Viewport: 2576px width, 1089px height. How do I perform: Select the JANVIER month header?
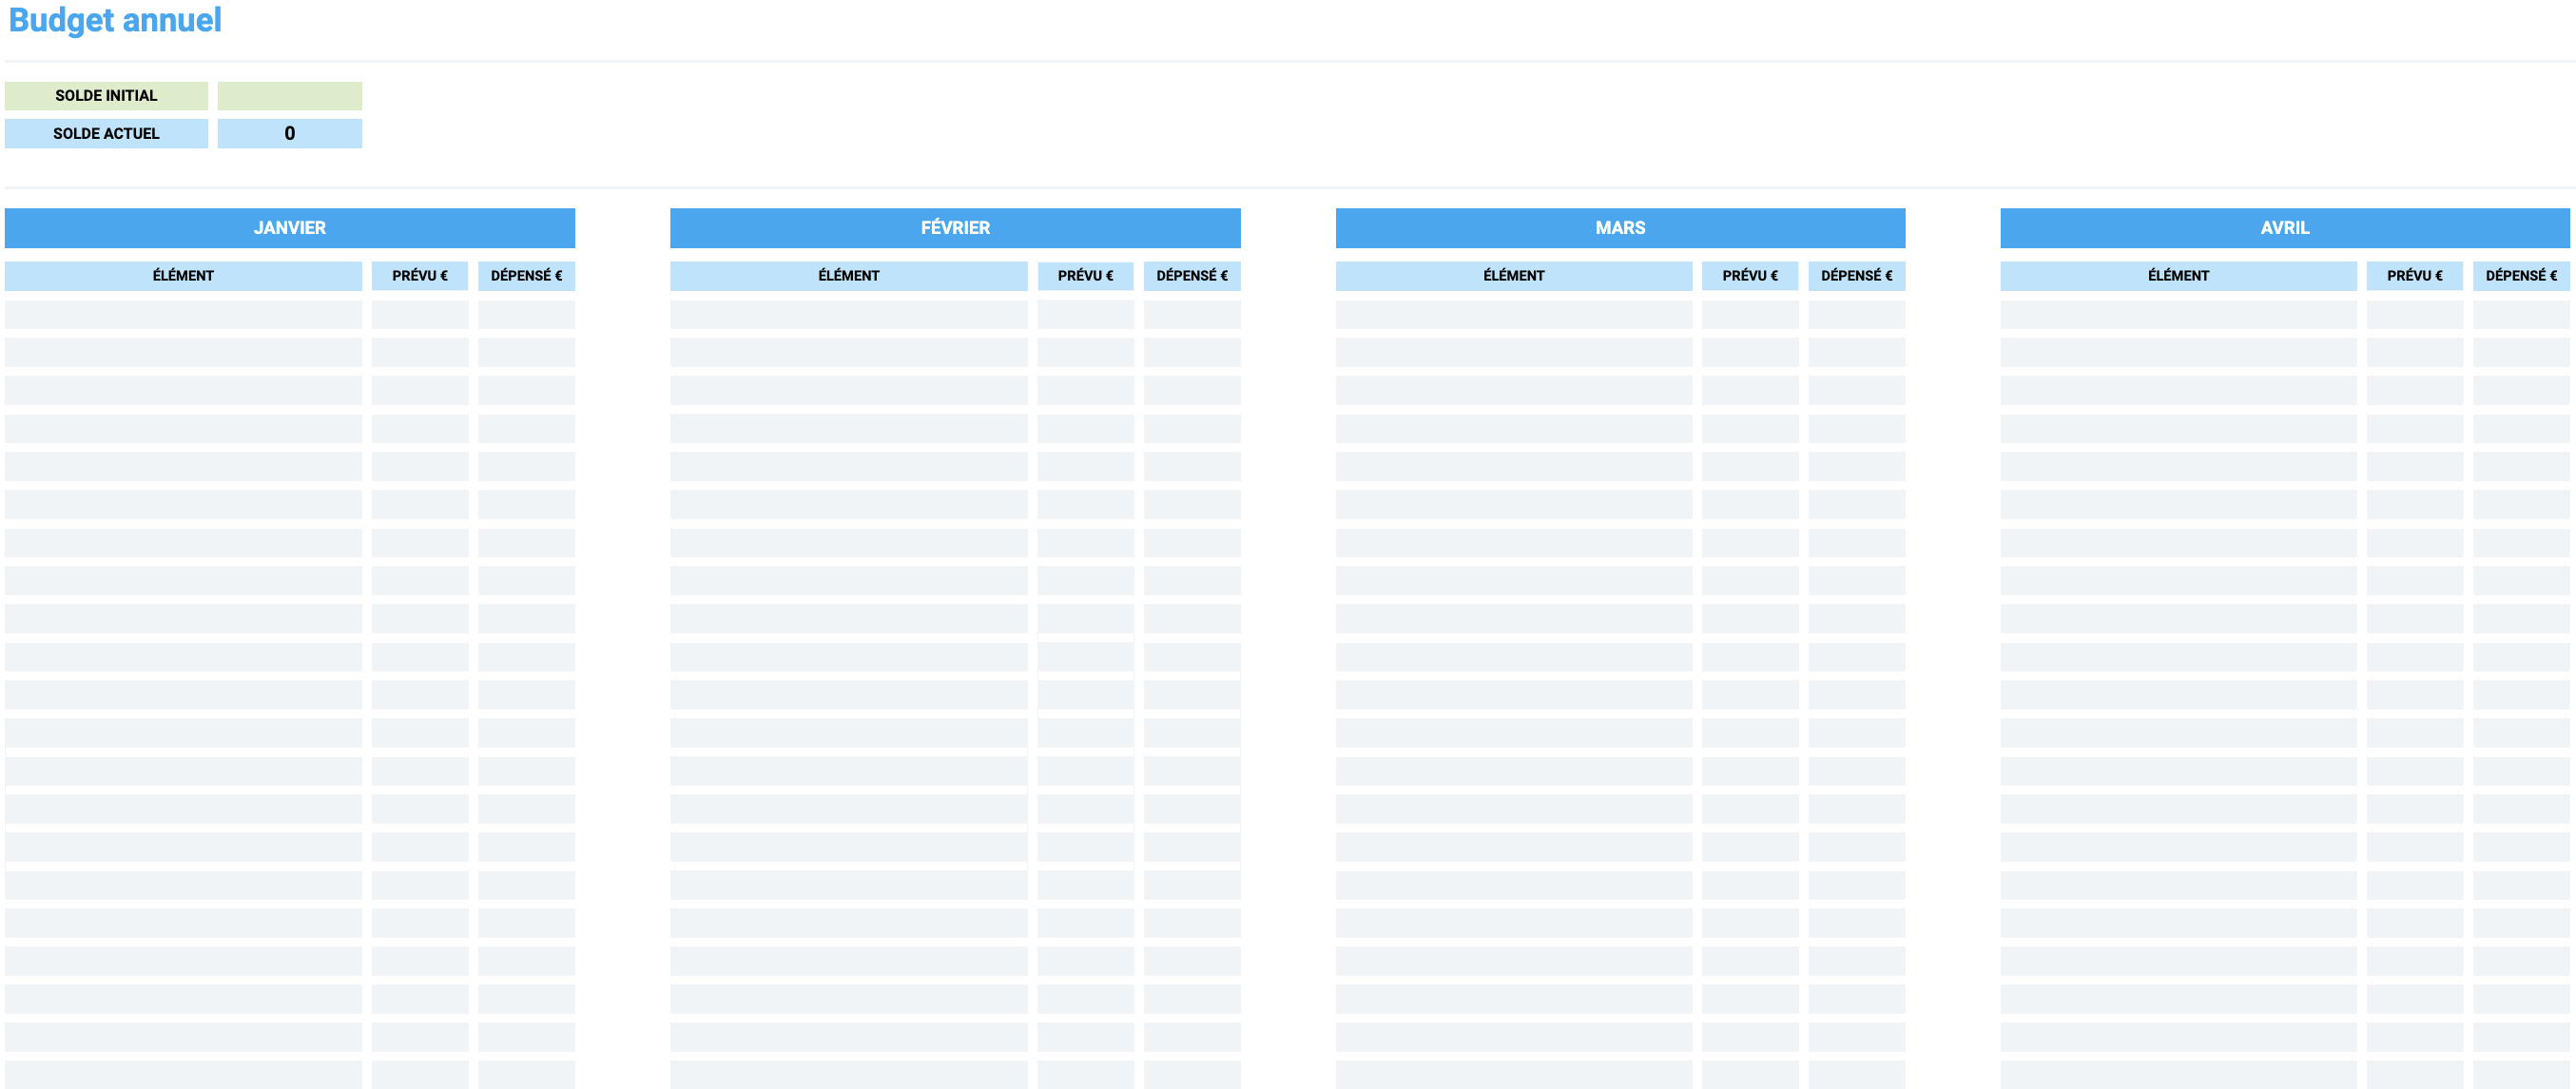click(290, 228)
